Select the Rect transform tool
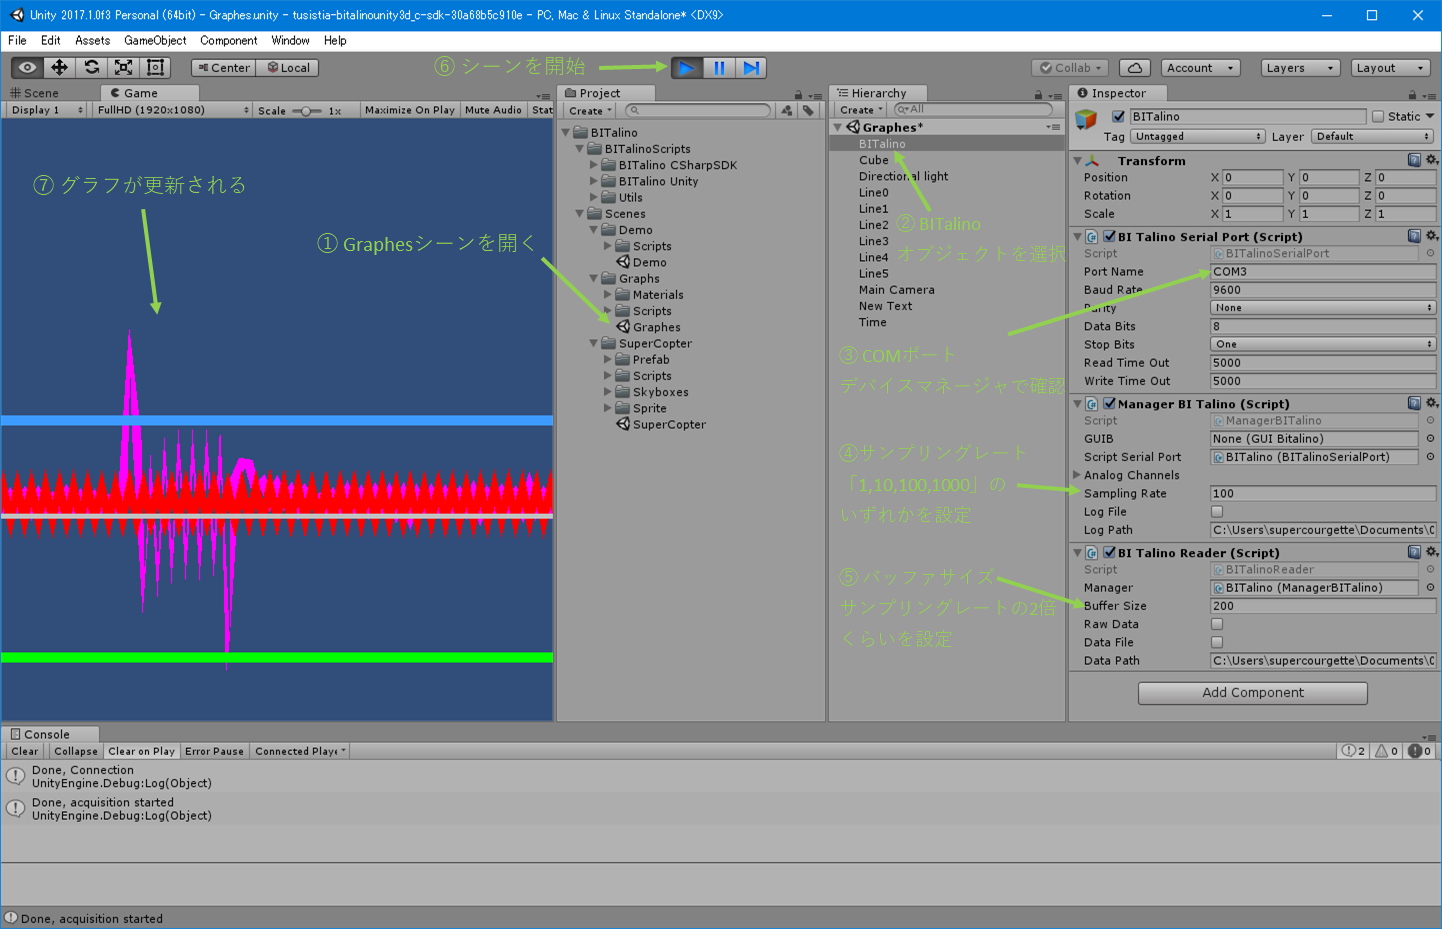Image resolution: width=1442 pixels, height=929 pixels. pos(155,67)
